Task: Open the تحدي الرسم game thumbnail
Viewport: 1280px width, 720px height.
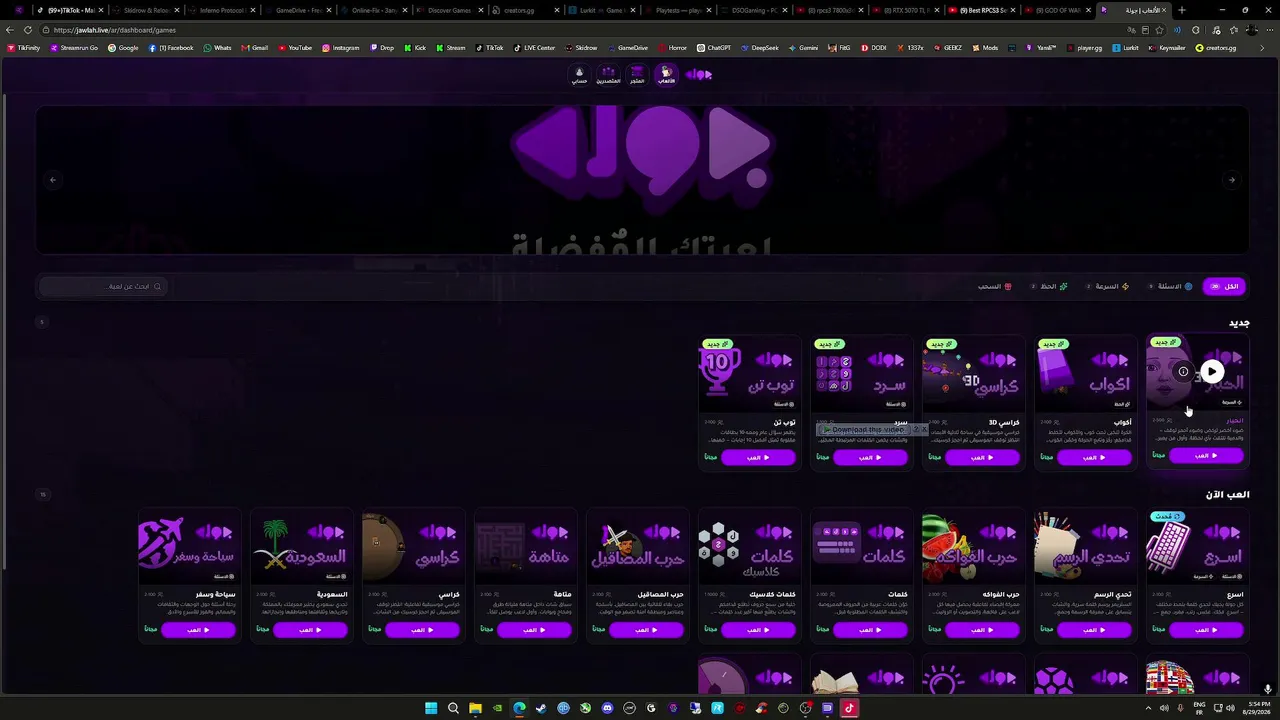Action: tap(1085, 546)
